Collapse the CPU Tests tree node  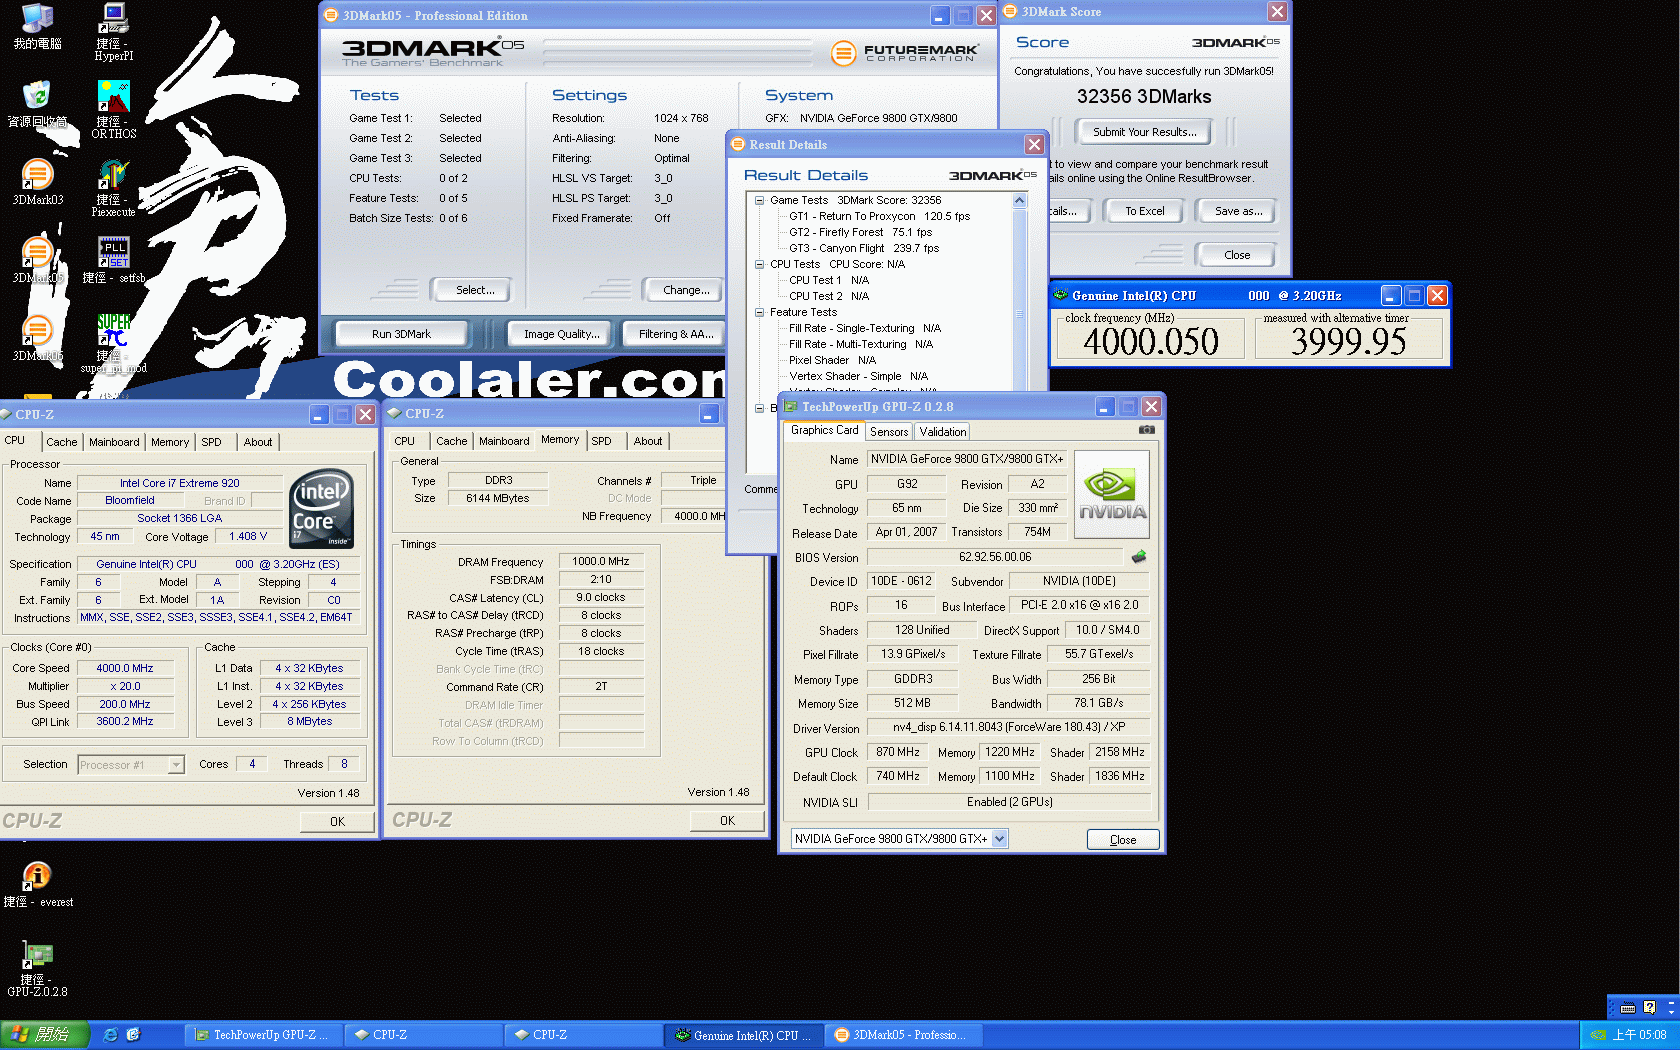pyautogui.click(x=760, y=264)
